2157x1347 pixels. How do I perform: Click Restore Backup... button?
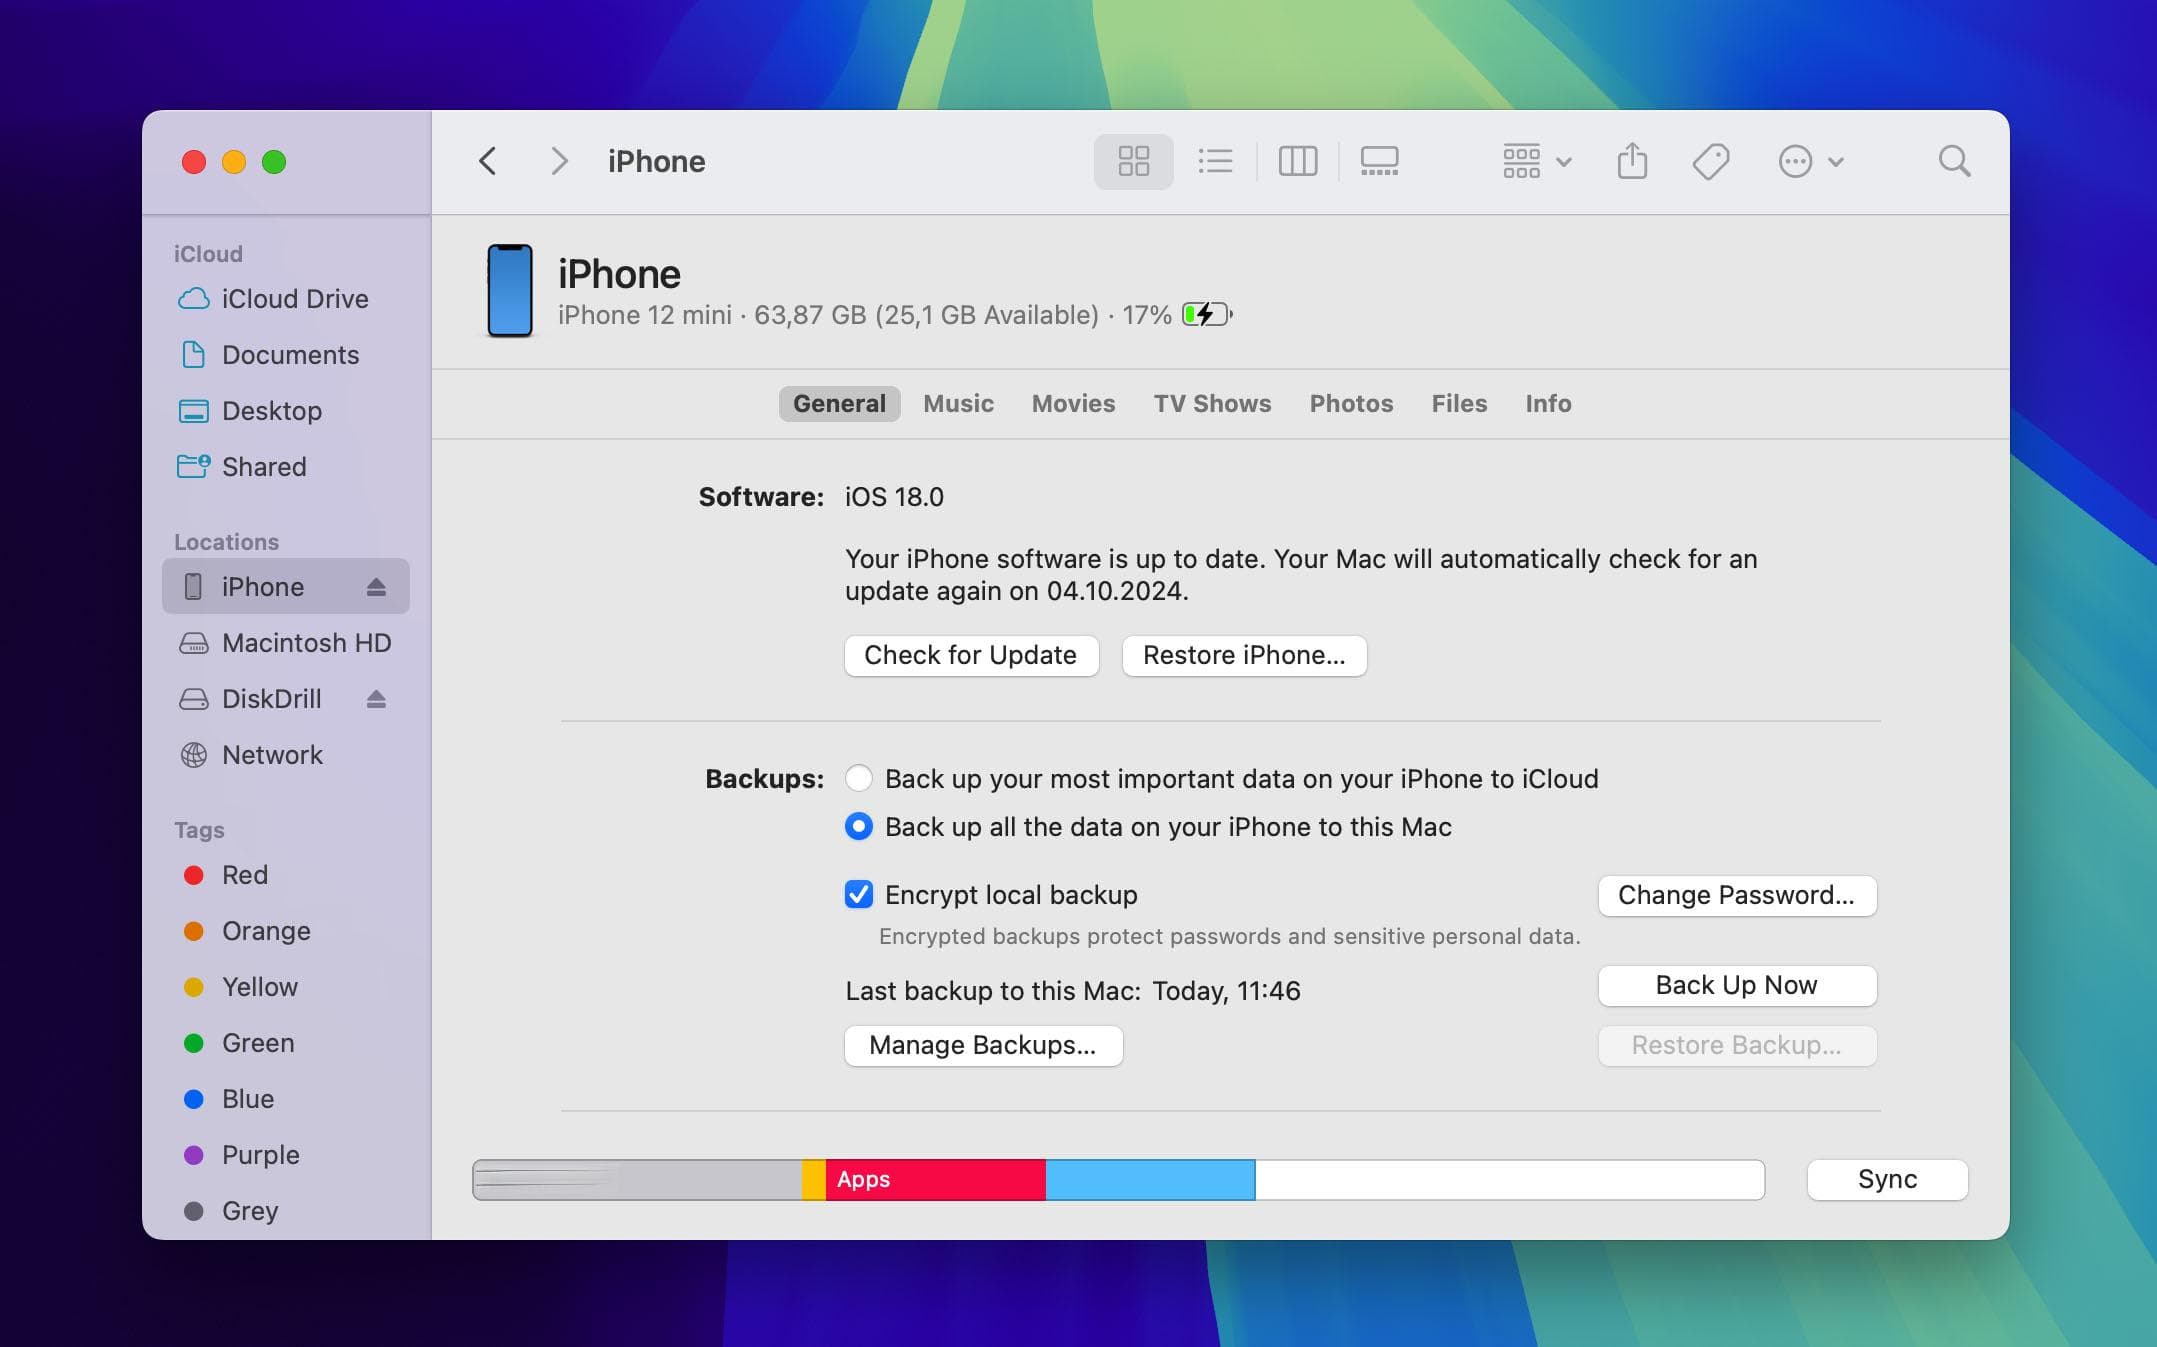coord(1737,1046)
